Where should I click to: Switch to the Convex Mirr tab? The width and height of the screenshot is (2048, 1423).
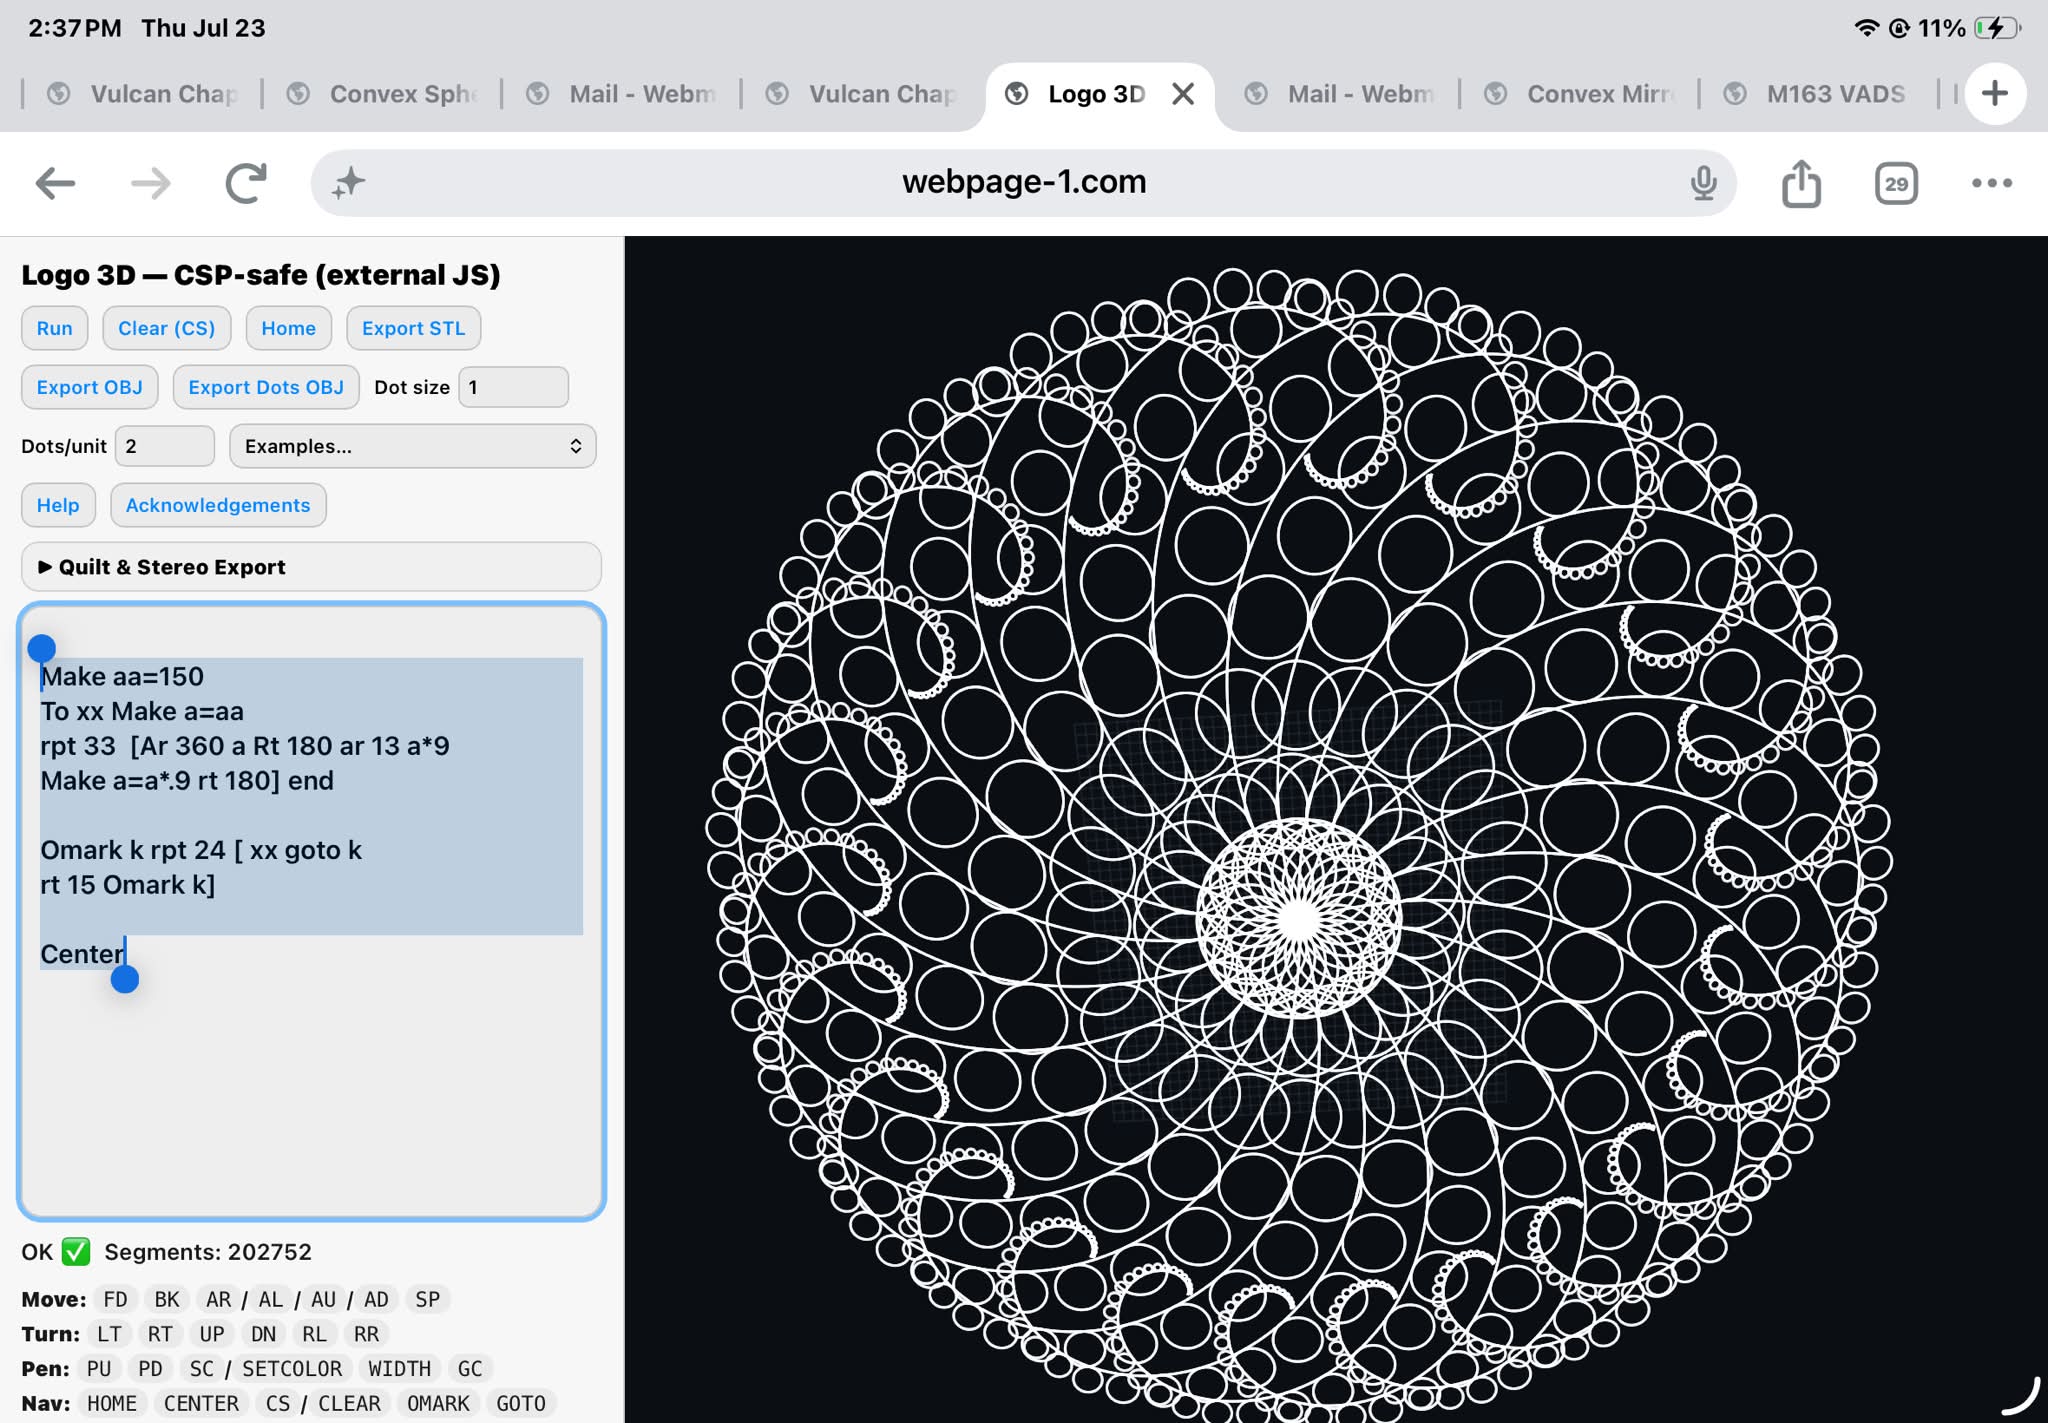point(1580,94)
